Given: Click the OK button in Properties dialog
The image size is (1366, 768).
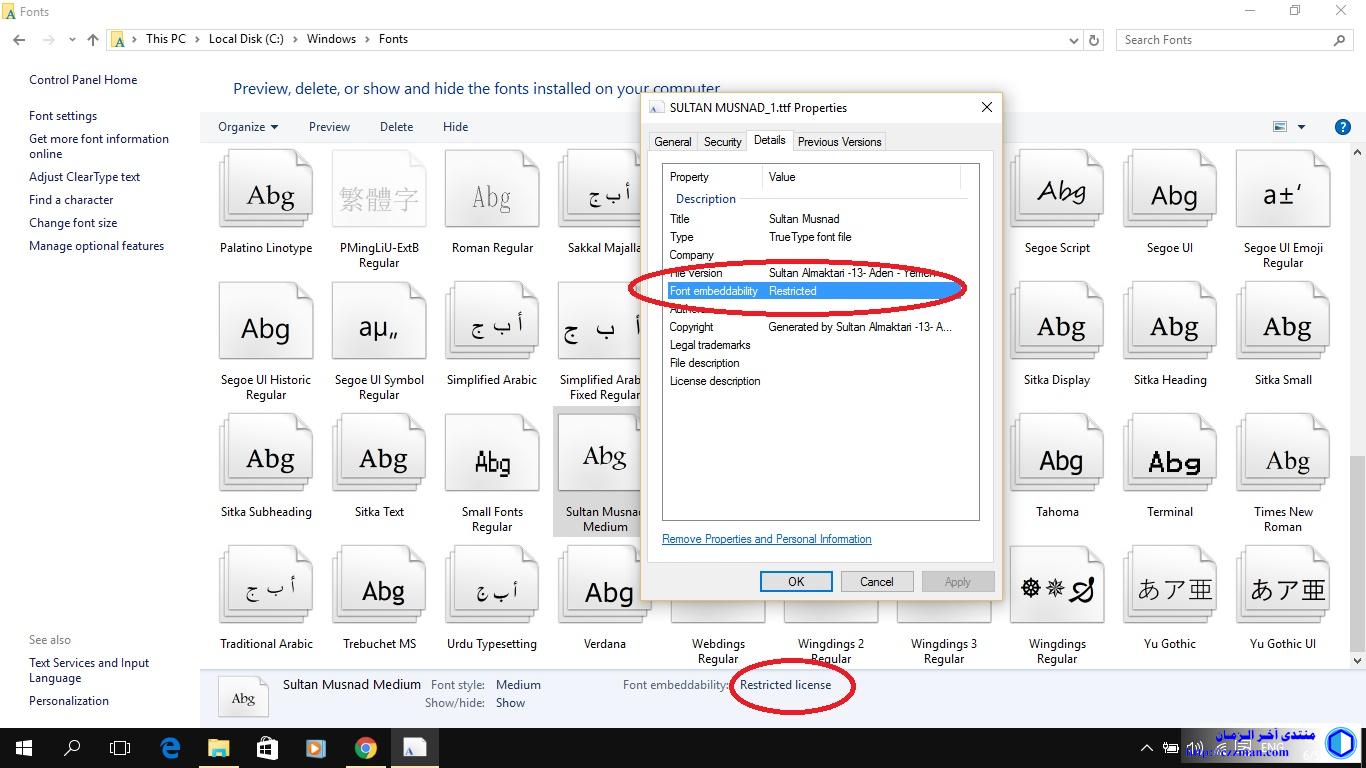Looking at the screenshot, I should point(796,582).
